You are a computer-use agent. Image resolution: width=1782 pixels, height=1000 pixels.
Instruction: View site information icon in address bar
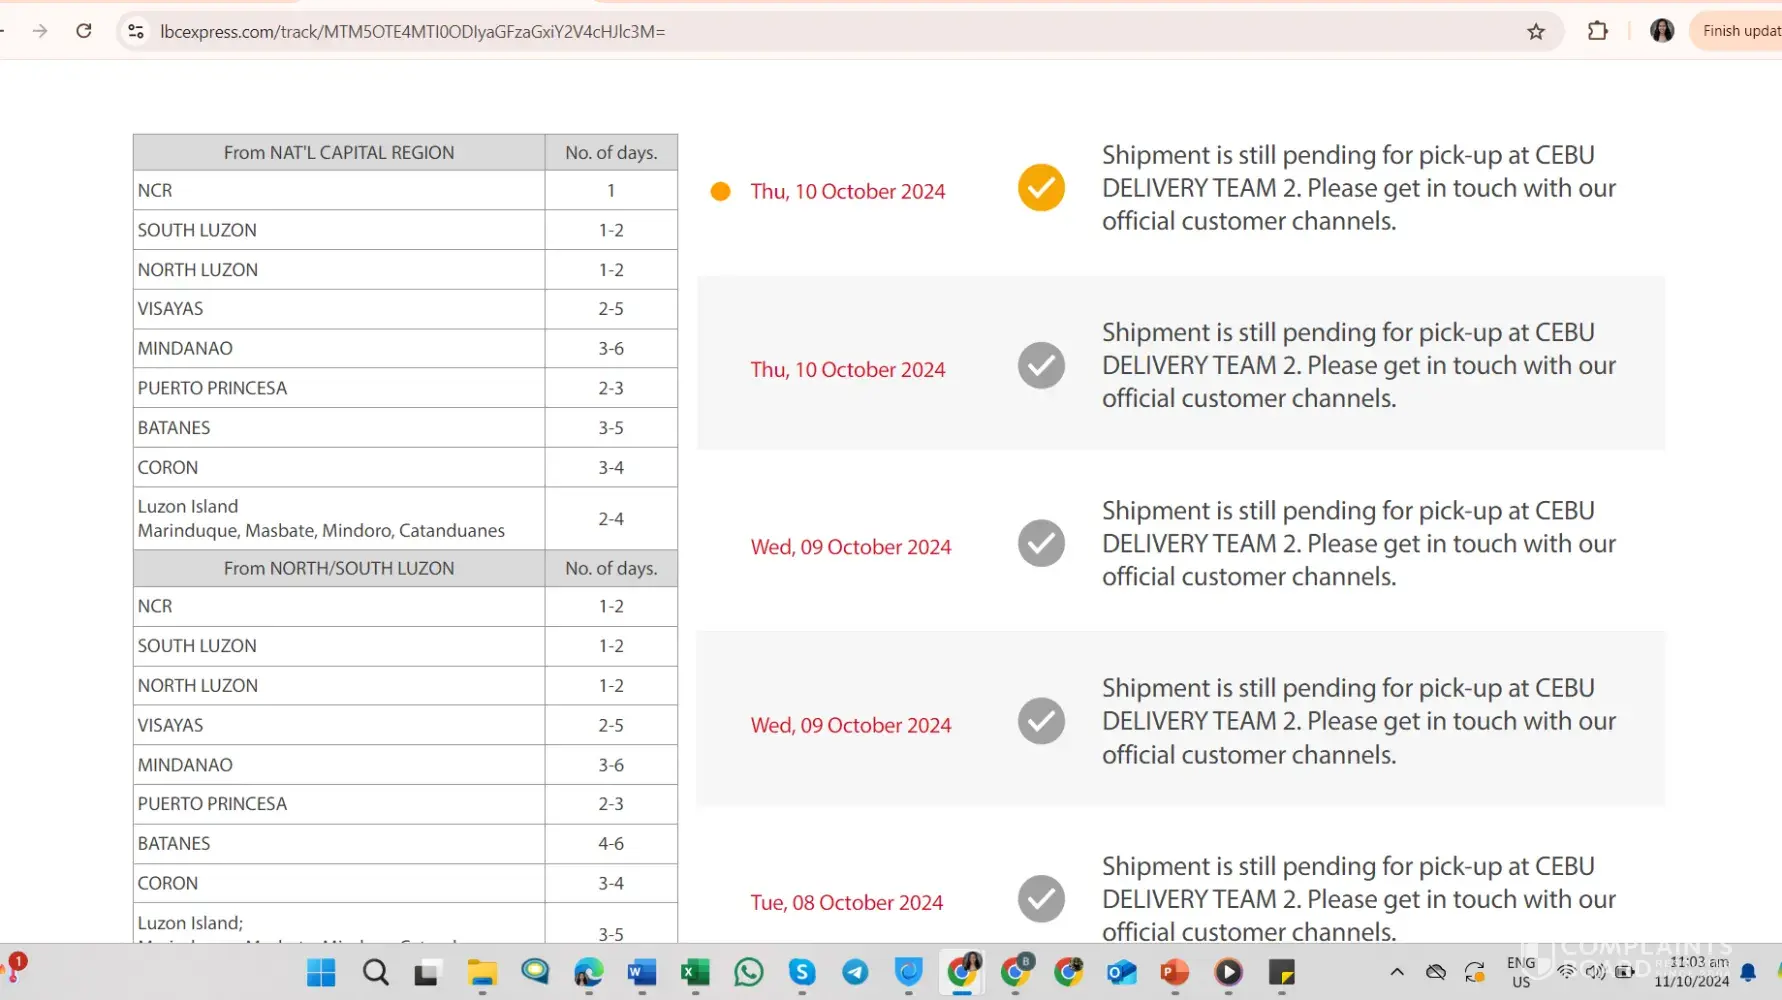coord(136,32)
